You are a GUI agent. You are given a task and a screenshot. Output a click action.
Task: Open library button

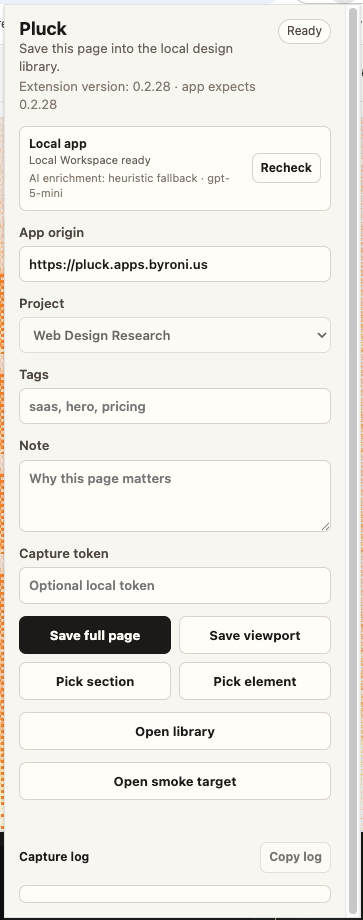pyautogui.click(x=175, y=731)
